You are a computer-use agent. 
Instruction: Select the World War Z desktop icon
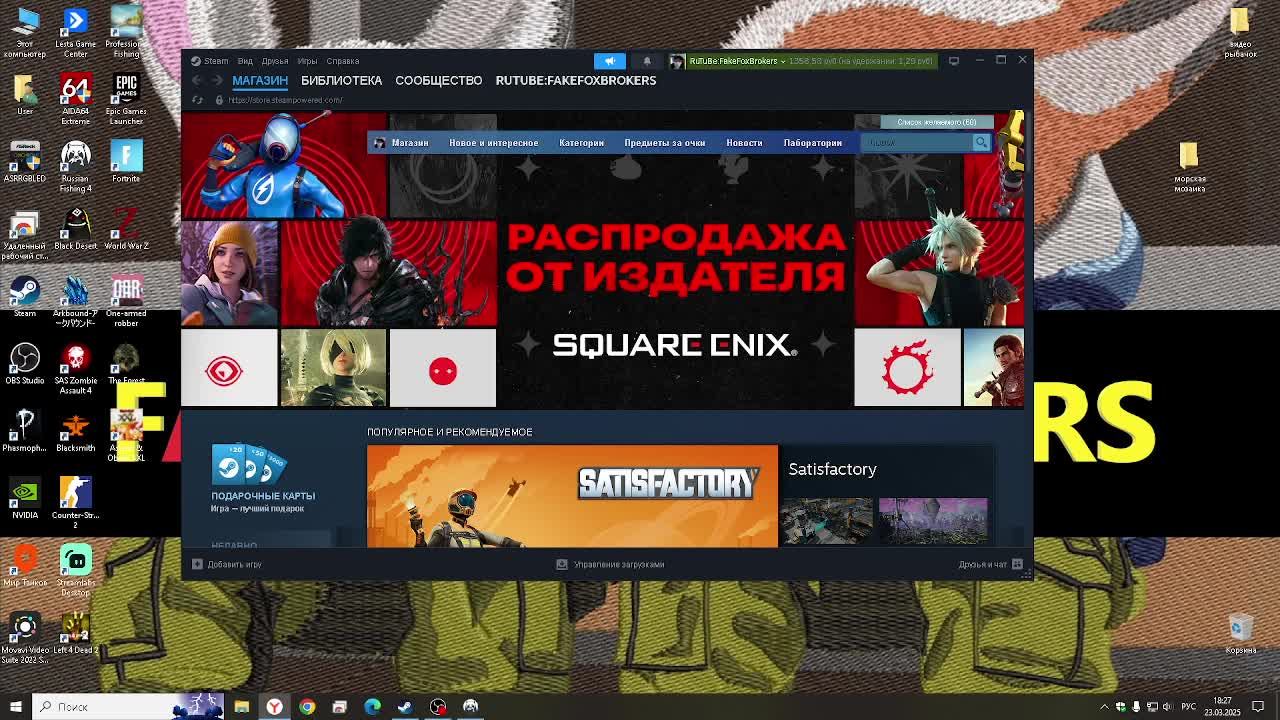126,229
